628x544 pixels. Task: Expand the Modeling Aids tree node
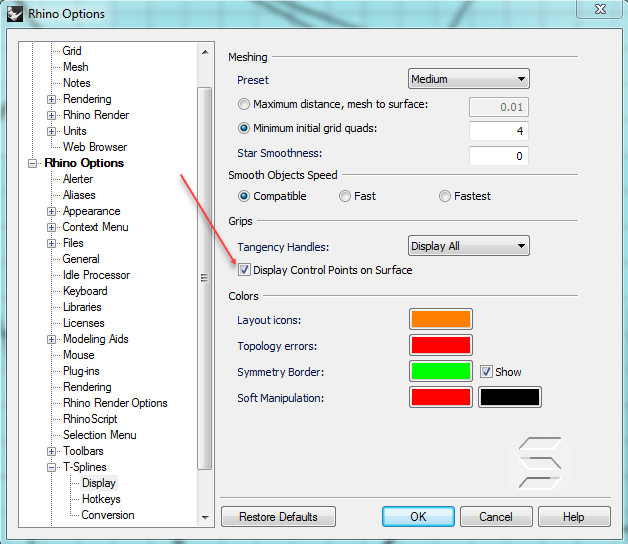51,339
